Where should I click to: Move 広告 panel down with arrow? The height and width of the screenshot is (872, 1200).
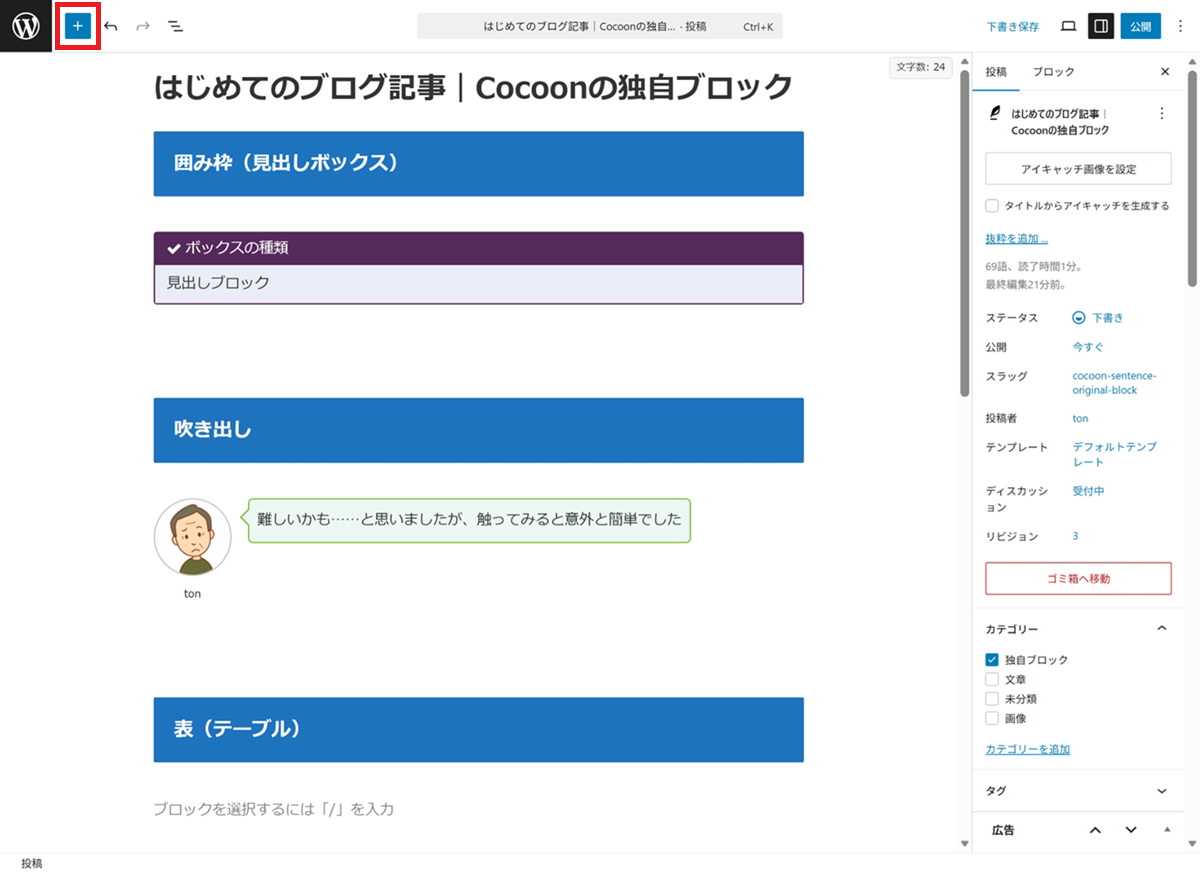(x=1131, y=830)
